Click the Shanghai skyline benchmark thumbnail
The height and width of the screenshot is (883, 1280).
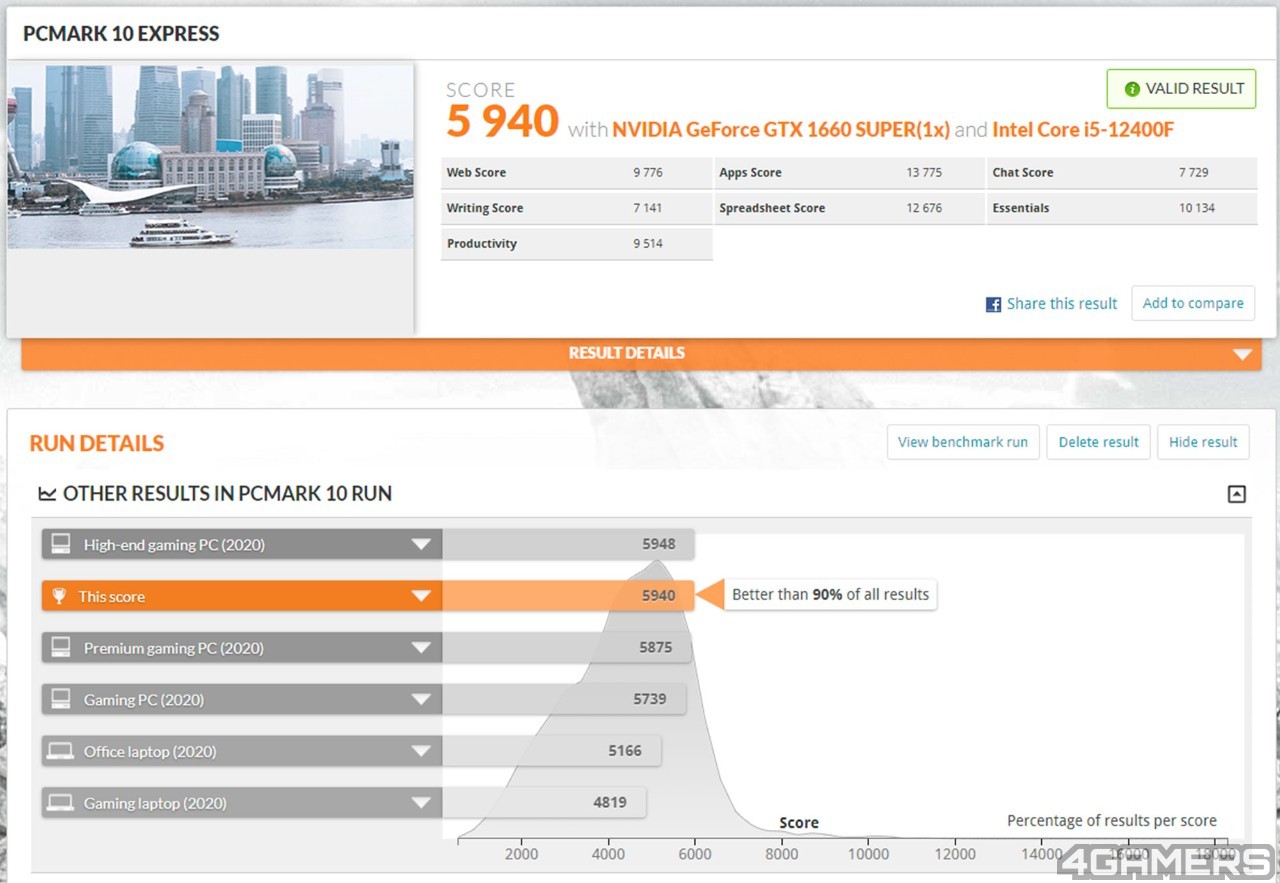click(210, 156)
